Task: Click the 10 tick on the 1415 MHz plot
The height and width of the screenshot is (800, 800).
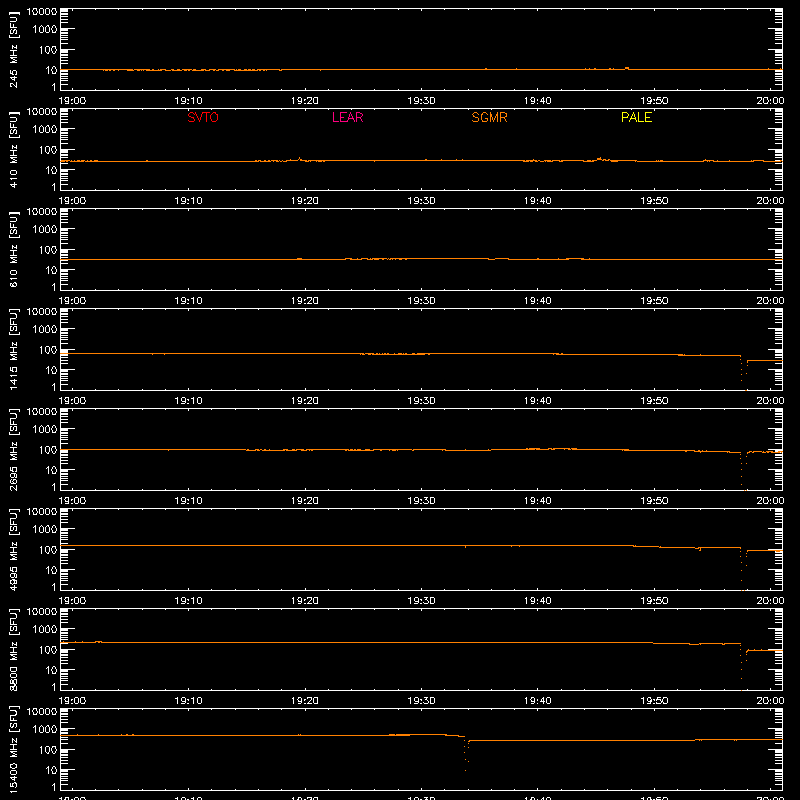Action: click(x=51, y=370)
